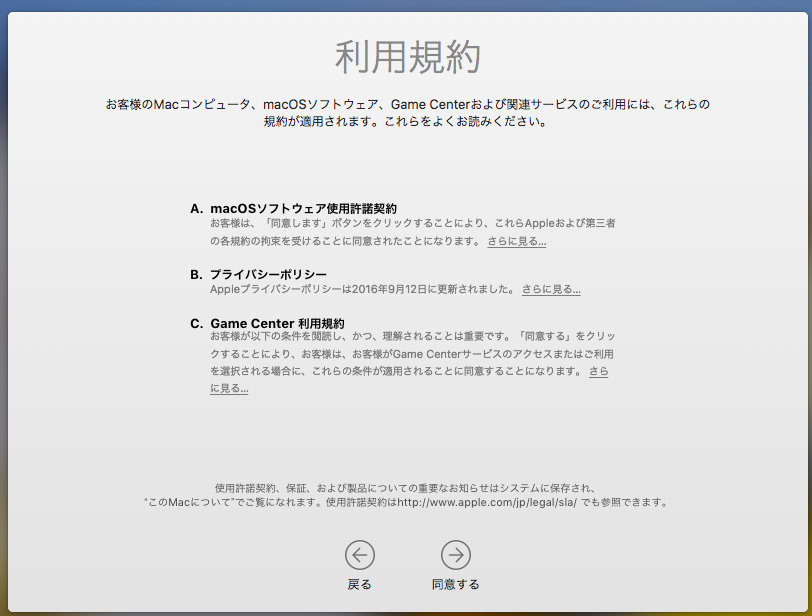Image resolution: width=812 pixels, height=616 pixels.
Task: Click section C description starting お客様が以下の条件
Action: tap(413, 362)
